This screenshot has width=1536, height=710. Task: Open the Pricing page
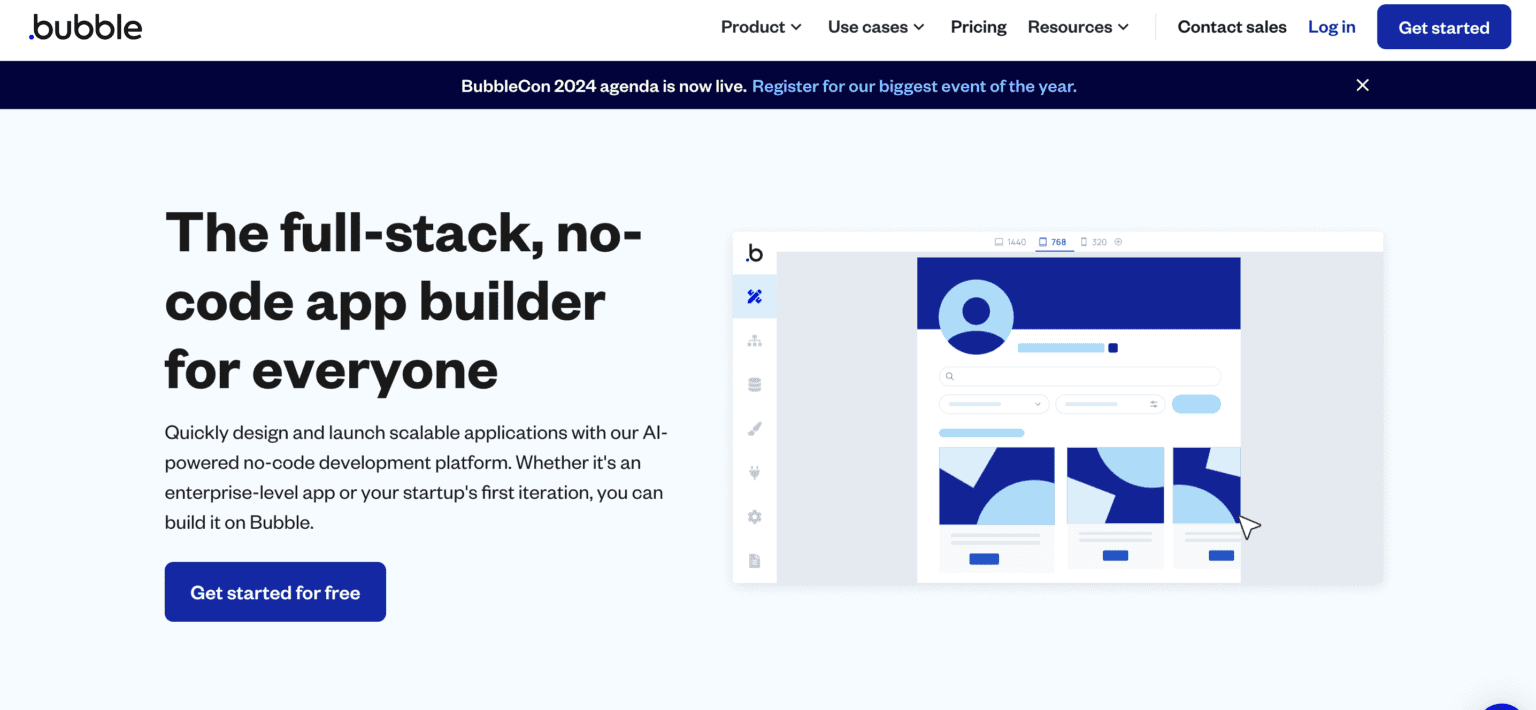point(978,27)
